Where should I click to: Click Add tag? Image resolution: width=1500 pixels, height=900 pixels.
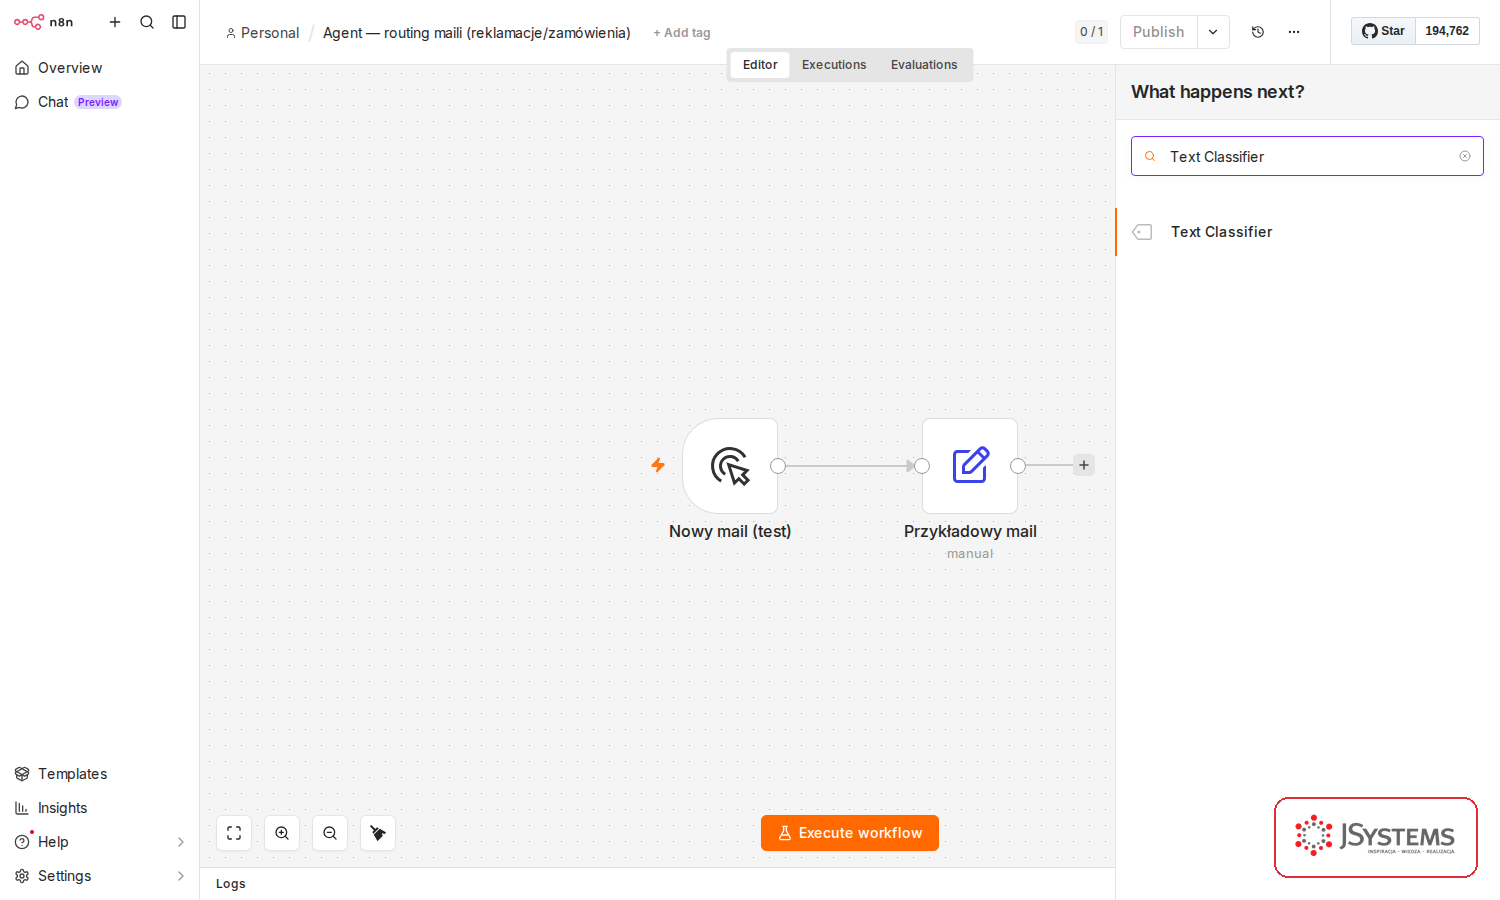(682, 33)
